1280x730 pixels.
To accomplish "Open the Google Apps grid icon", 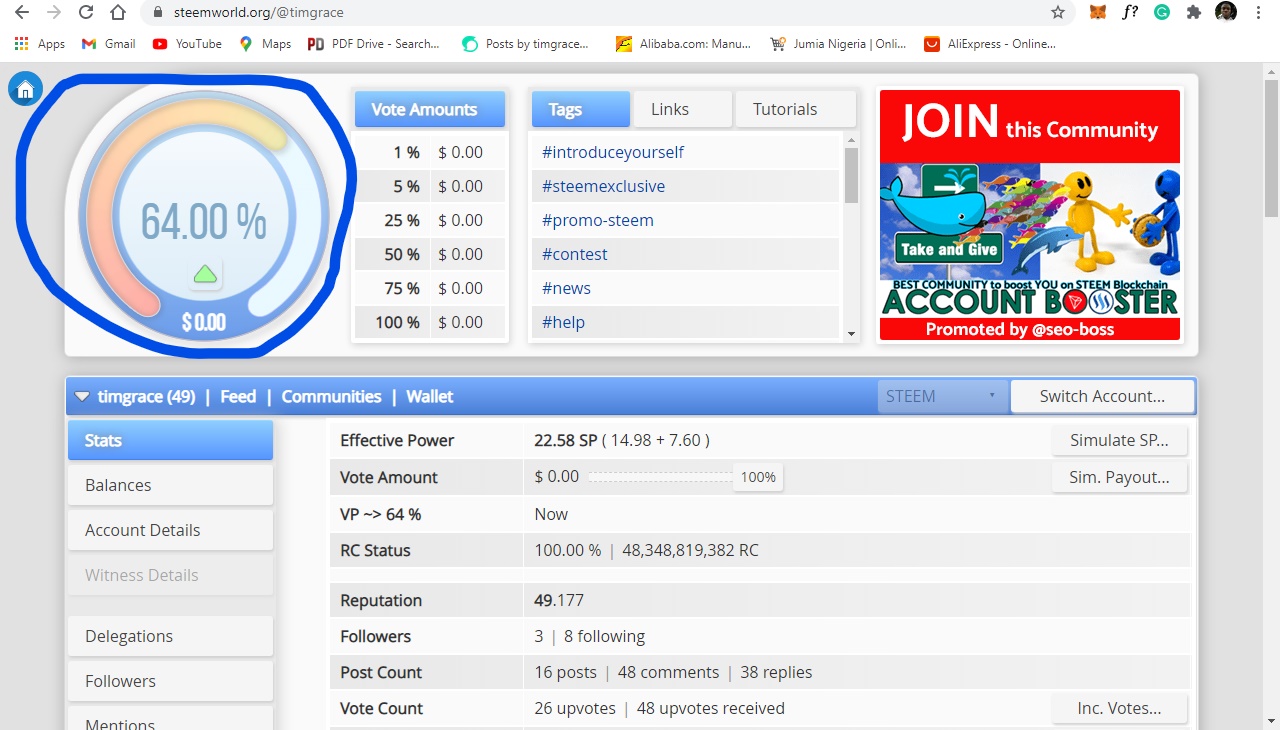I will pos(18,43).
